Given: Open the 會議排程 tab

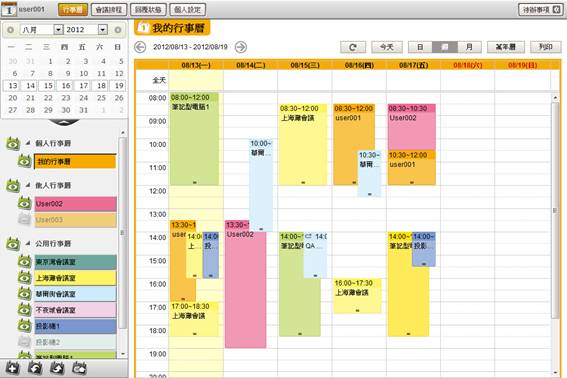Looking at the screenshot, I should [x=109, y=10].
